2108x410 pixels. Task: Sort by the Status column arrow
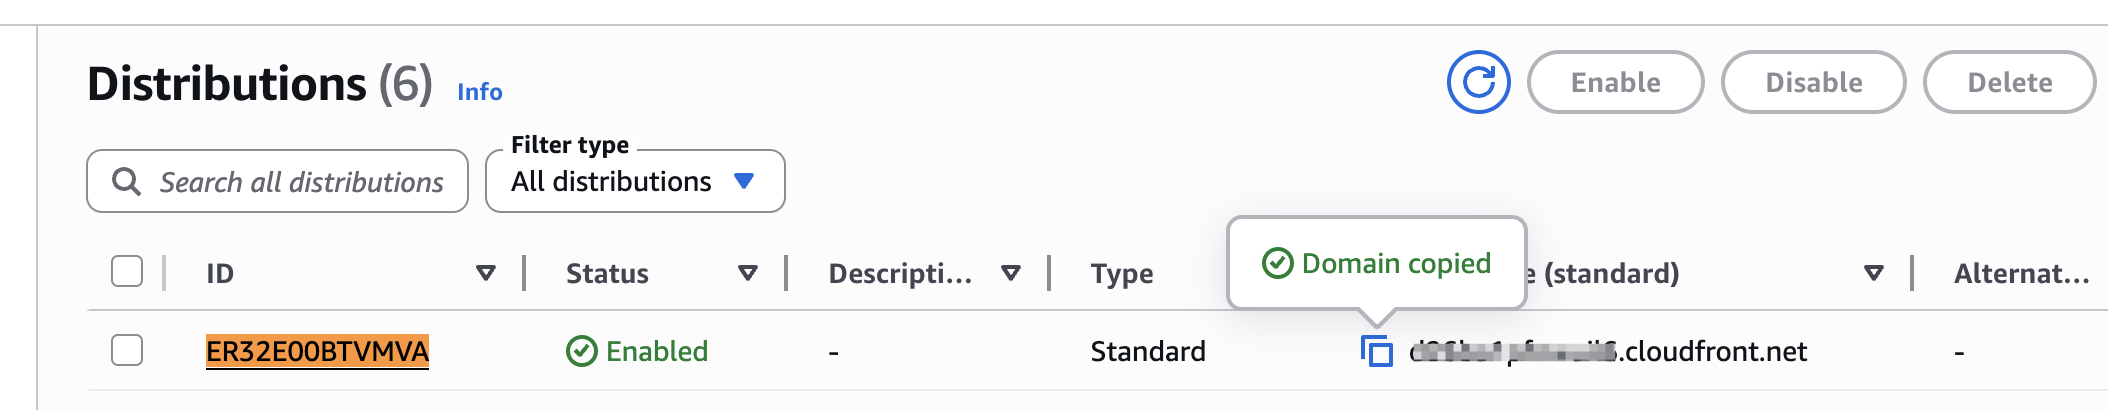tap(747, 273)
